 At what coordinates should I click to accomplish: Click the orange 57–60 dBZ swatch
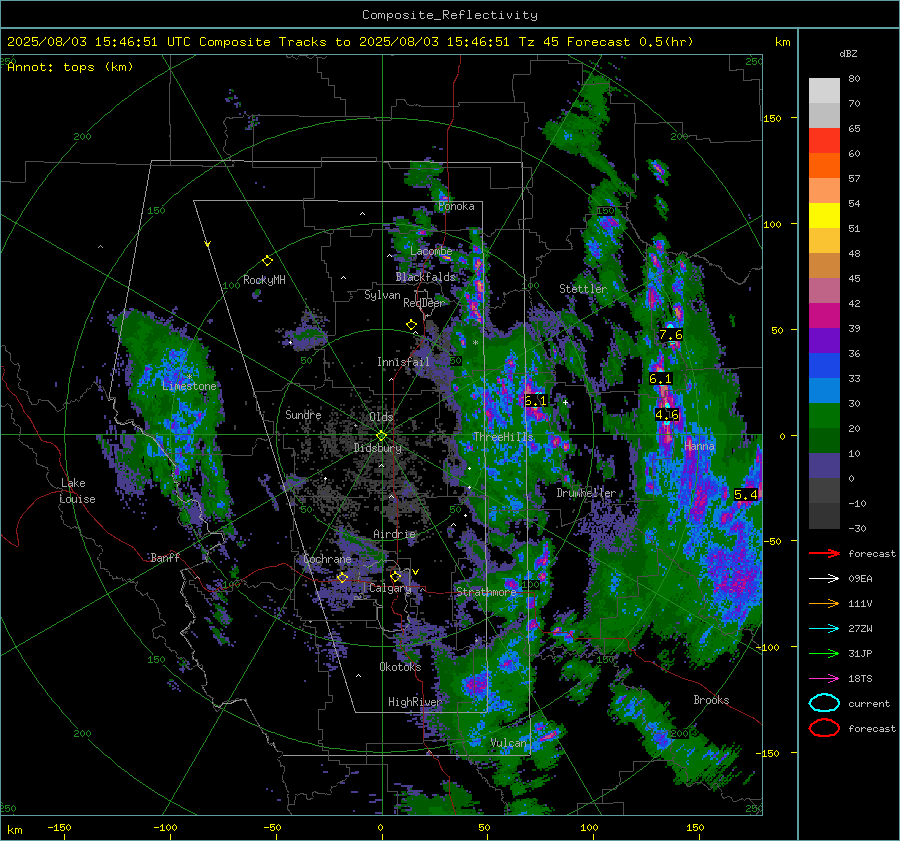click(x=824, y=166)
